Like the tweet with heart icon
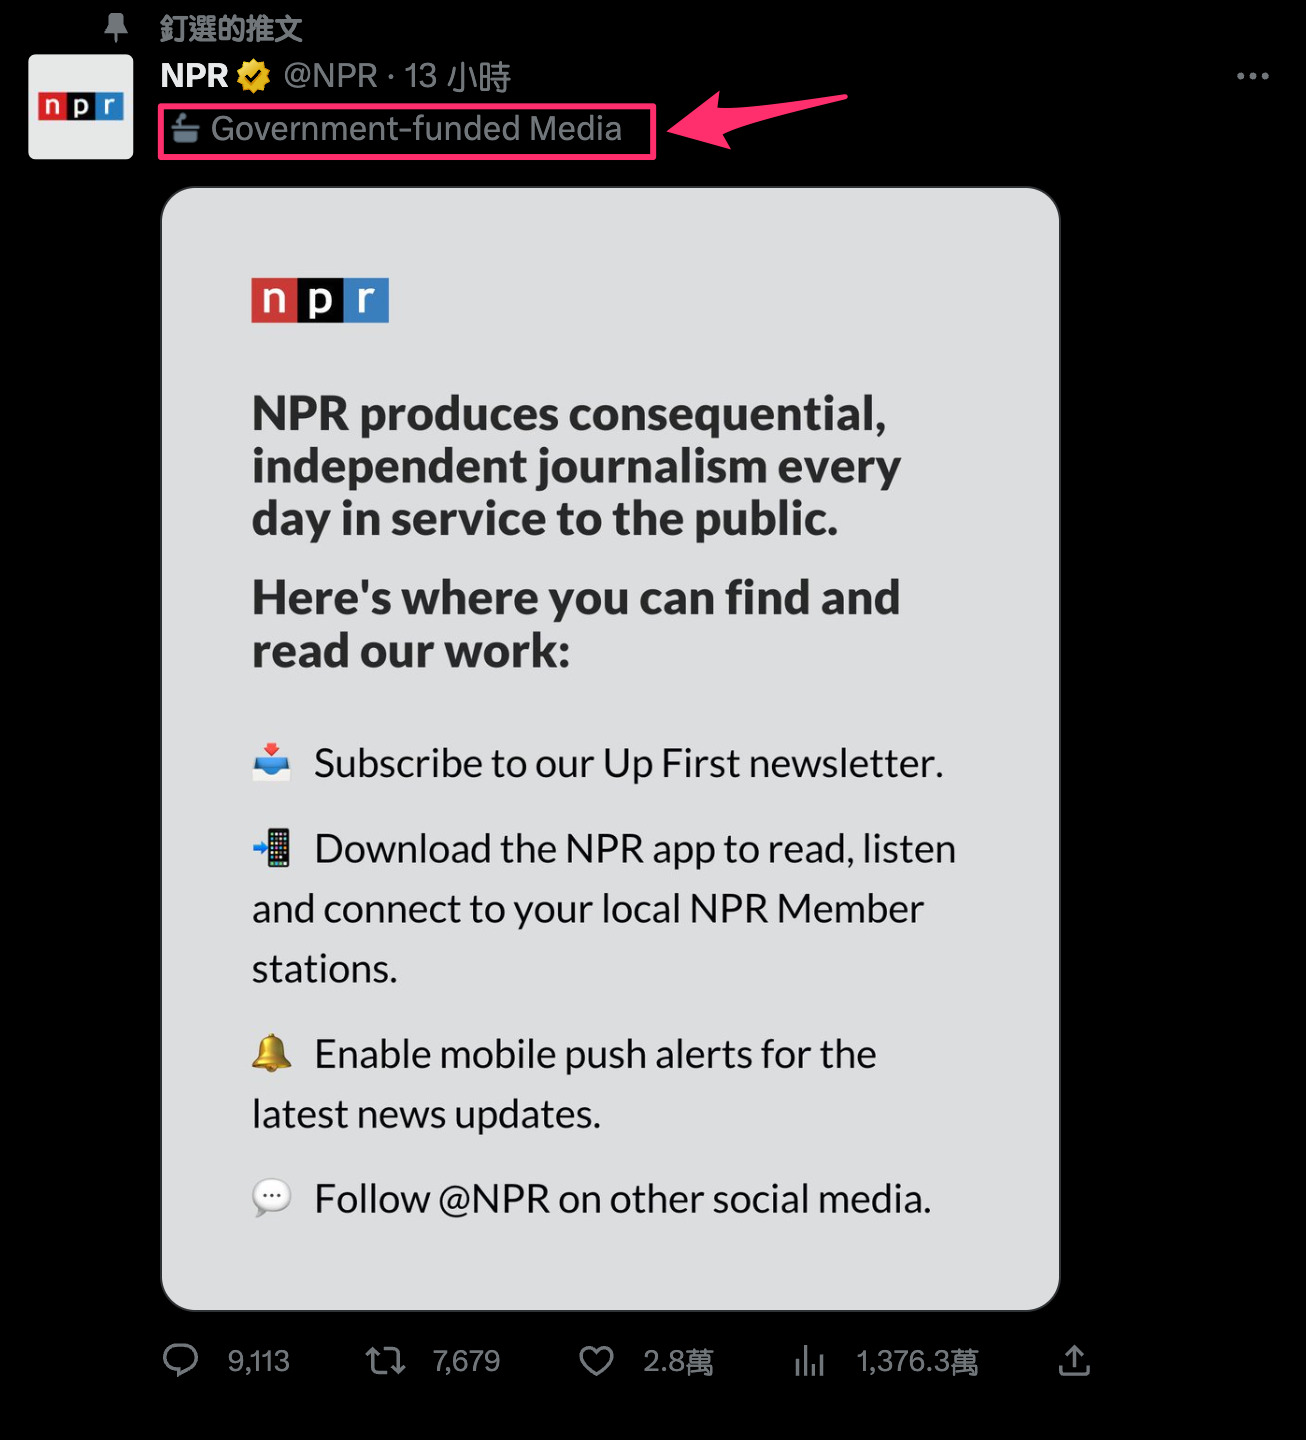This screenshot has width=1306, height=1440. point(597,1361)
